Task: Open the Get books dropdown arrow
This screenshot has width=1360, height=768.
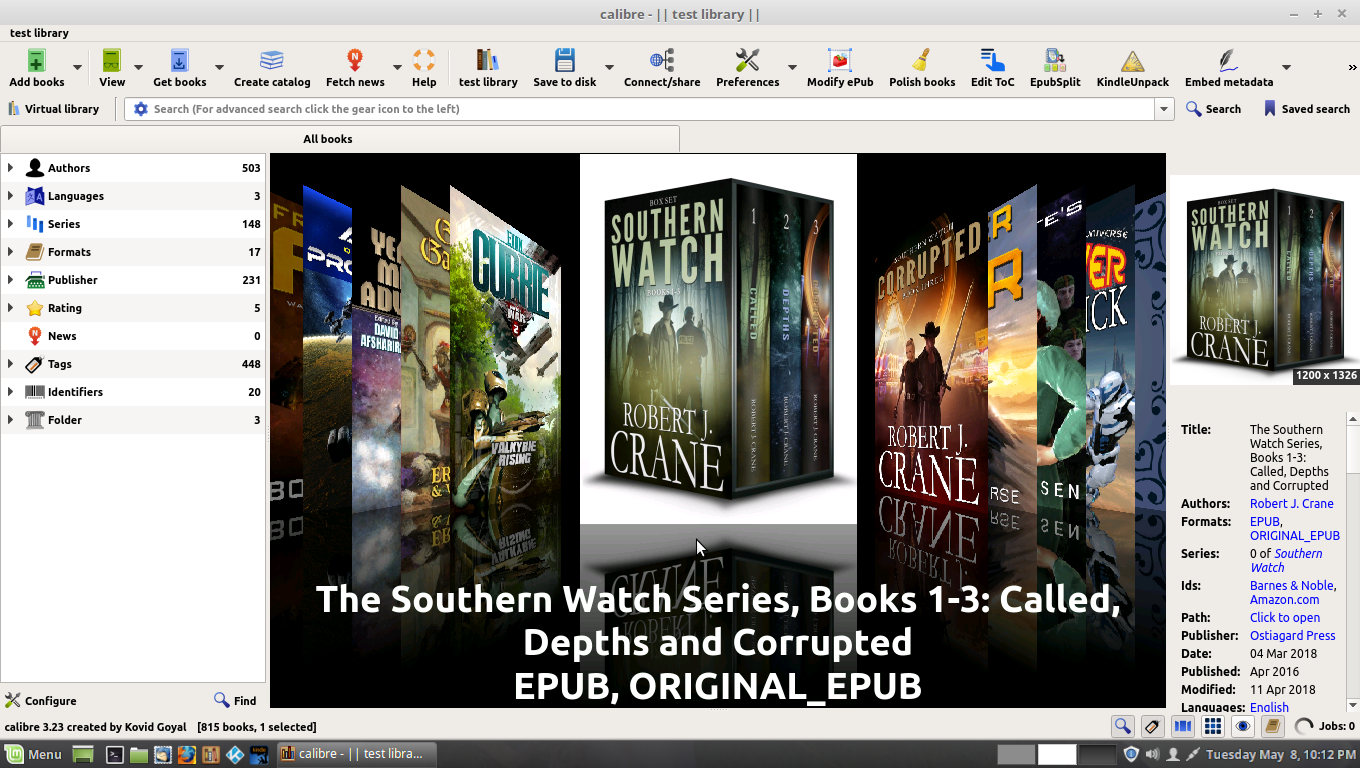Action: [219, 68]
